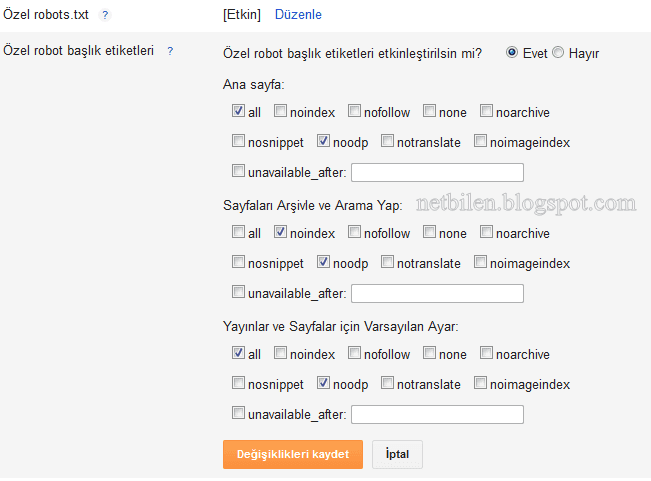Viewport: 651px width, 481px height.
Task: Click Değişiklikleri kaydet button
Action: (292, 454)
